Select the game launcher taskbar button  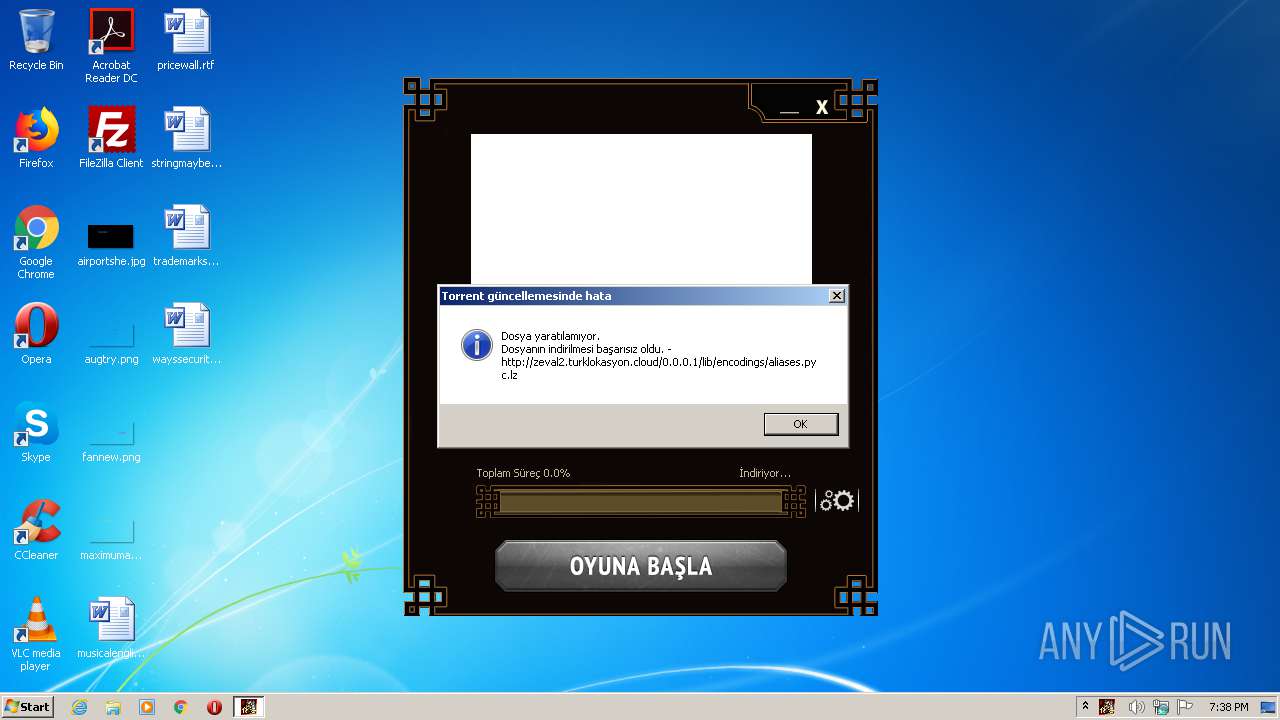coord(248,707)
